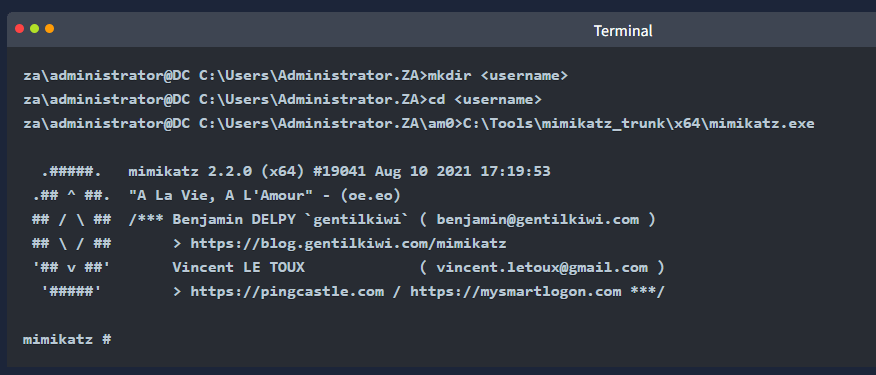The image size is (876, 375).
Task: Click the '## v ##' ASCII logo row
Action: click(72, 268)
